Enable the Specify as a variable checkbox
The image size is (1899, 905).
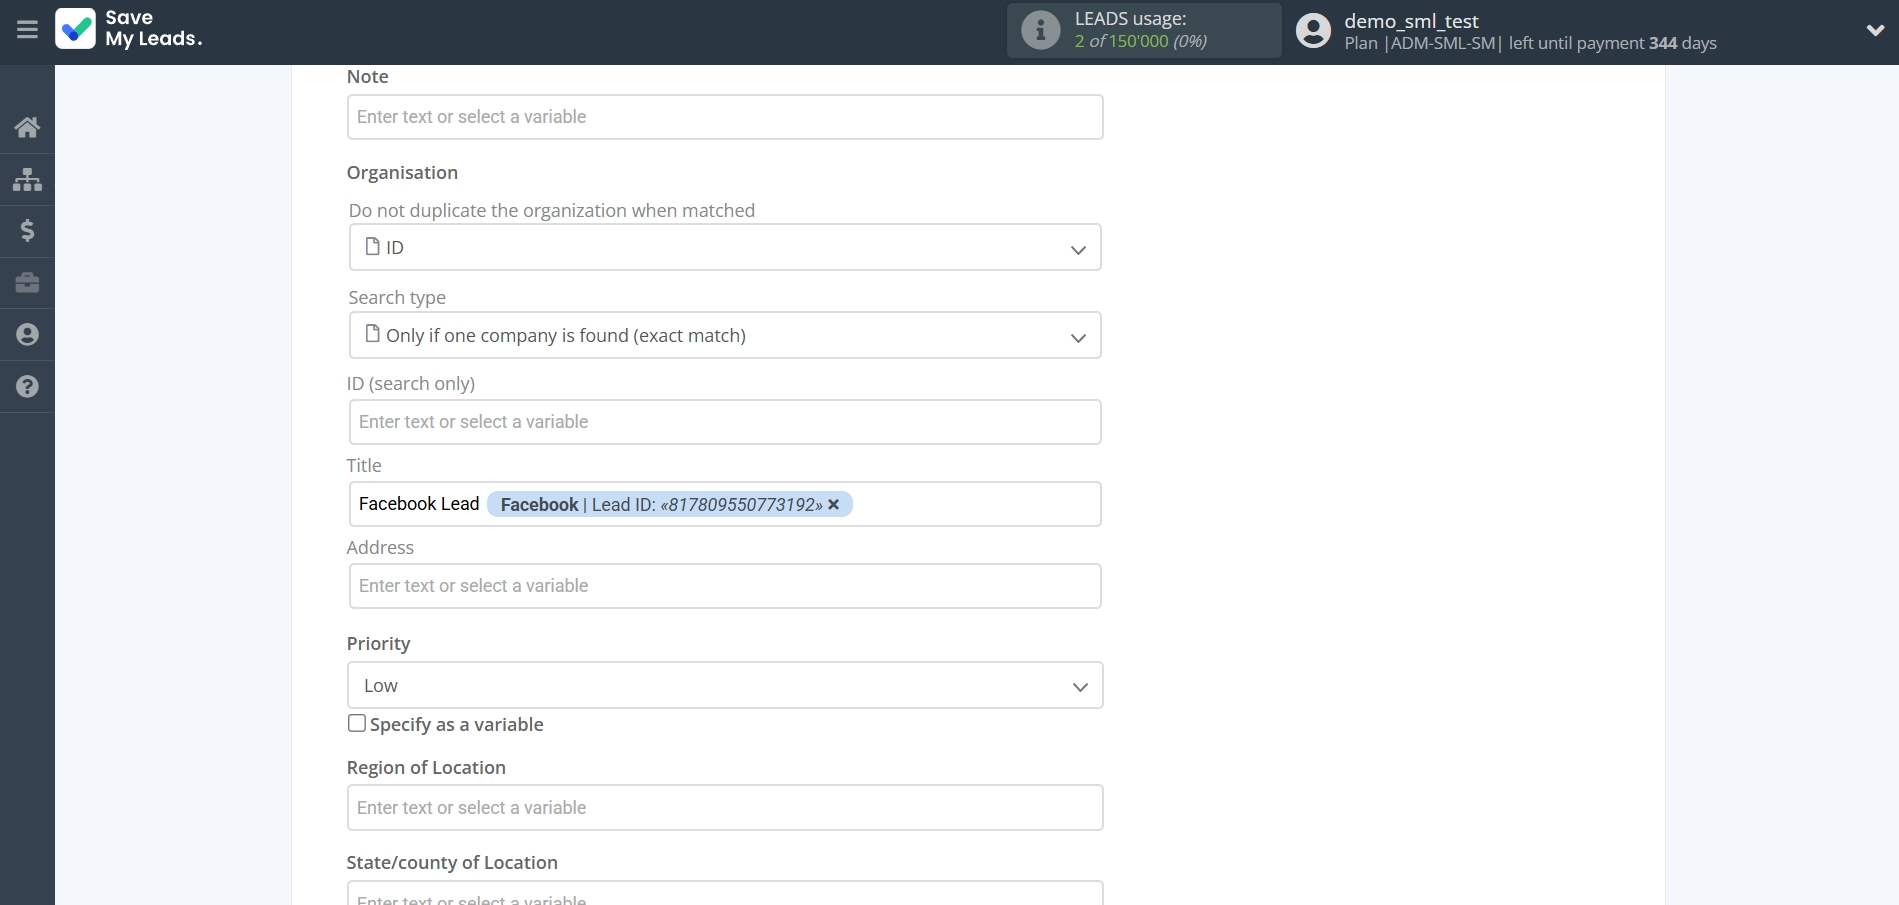pyautogui.click(x=356, y=723)
